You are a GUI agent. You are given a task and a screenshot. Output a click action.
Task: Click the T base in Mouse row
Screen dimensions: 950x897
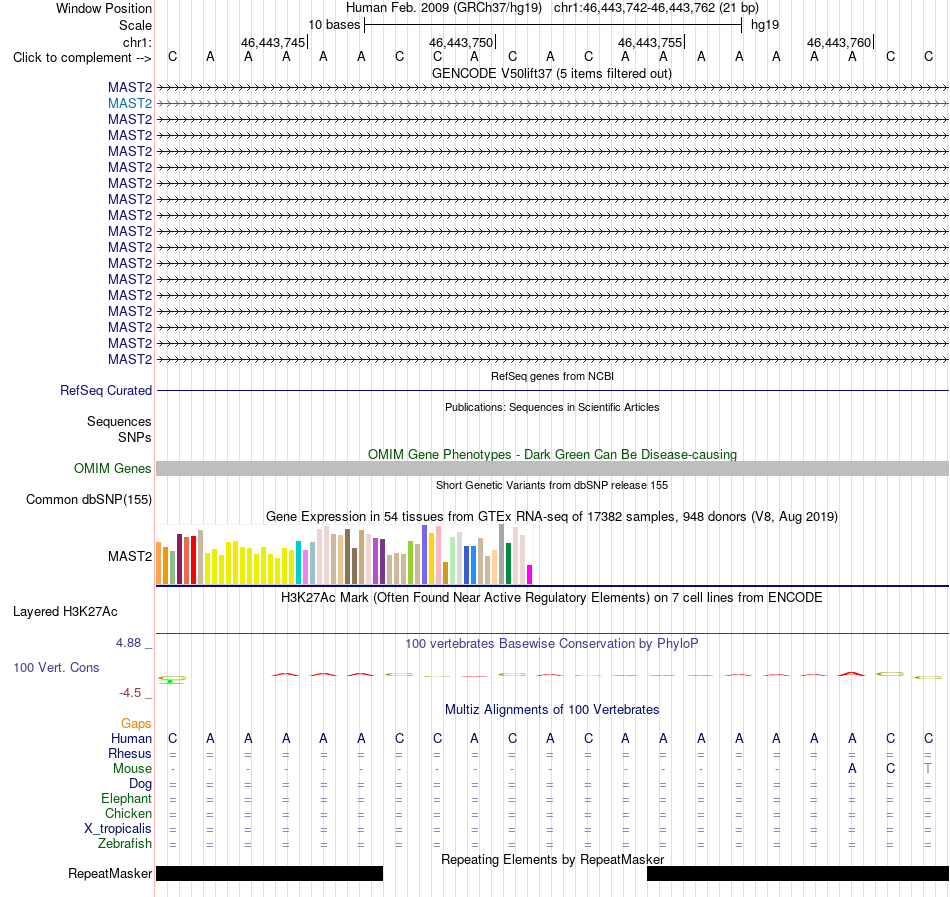pyautogui.click(x=928, y=769)
